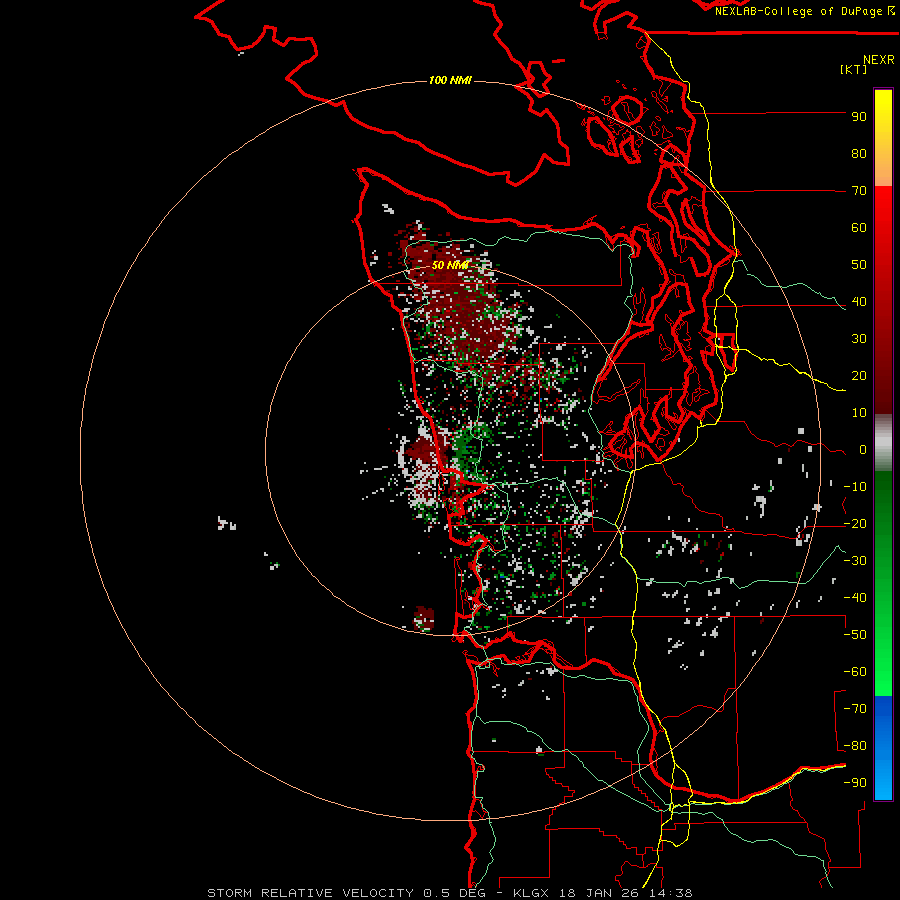Click the 50 NMI range ring label
This screenshot has height=900, width=900.
click(x=450, y=265)
